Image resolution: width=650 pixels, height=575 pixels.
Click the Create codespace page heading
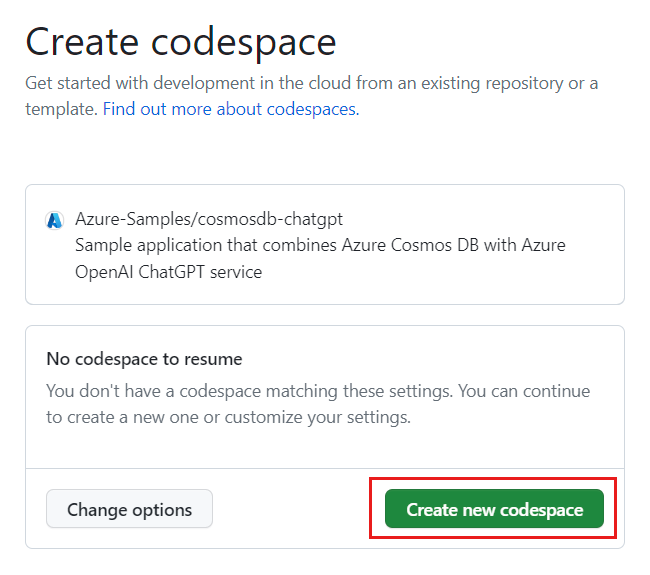tap(181, 43)
